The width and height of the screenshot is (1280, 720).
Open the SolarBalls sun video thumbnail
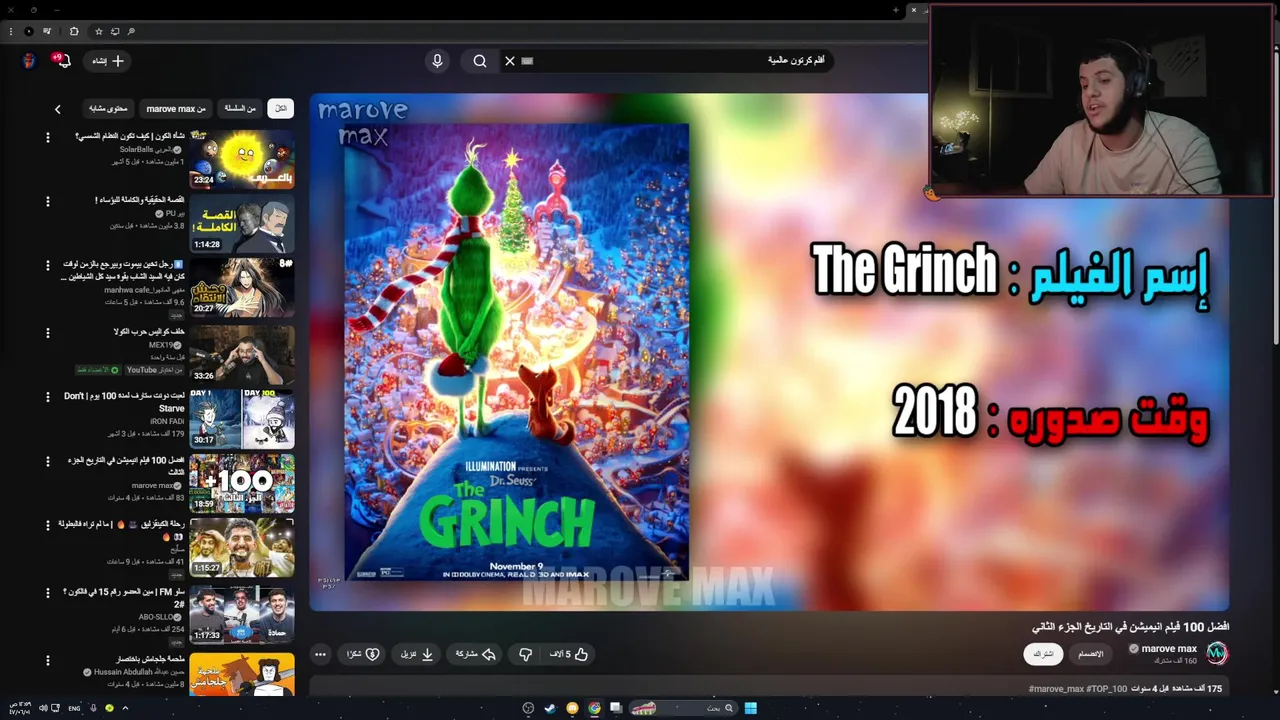click(x=242, y=159)
